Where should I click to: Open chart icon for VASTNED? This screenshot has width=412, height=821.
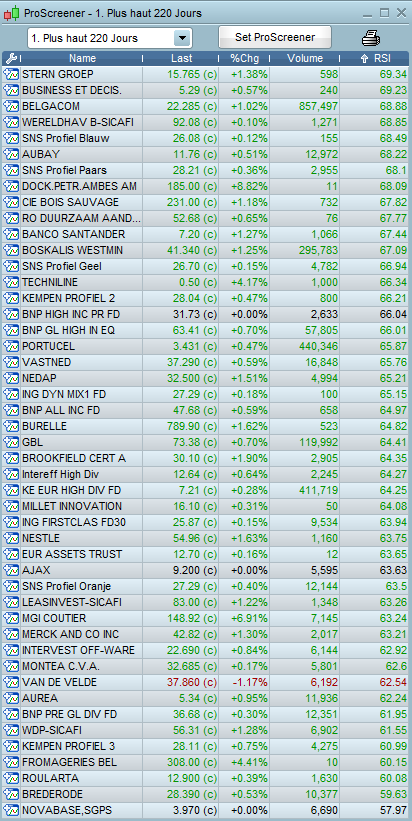tap(11, 362)
